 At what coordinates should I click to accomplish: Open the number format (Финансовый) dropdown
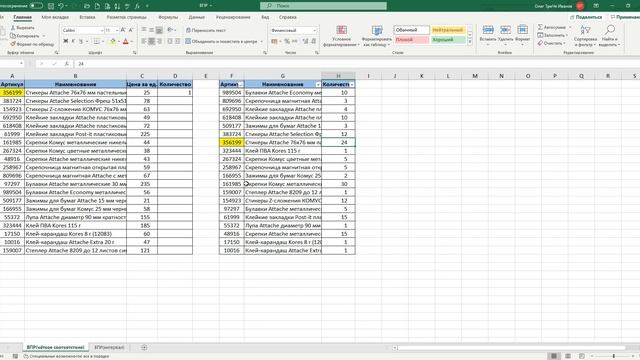(314, 30)
